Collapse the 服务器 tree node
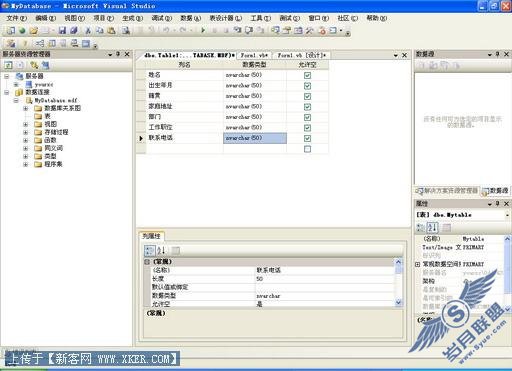The width and height of the screenshot is (512, 371). (6, 76)
